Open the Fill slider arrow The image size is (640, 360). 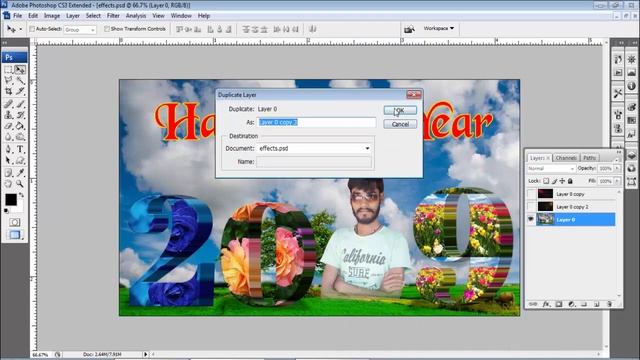[x=618, y=181]
